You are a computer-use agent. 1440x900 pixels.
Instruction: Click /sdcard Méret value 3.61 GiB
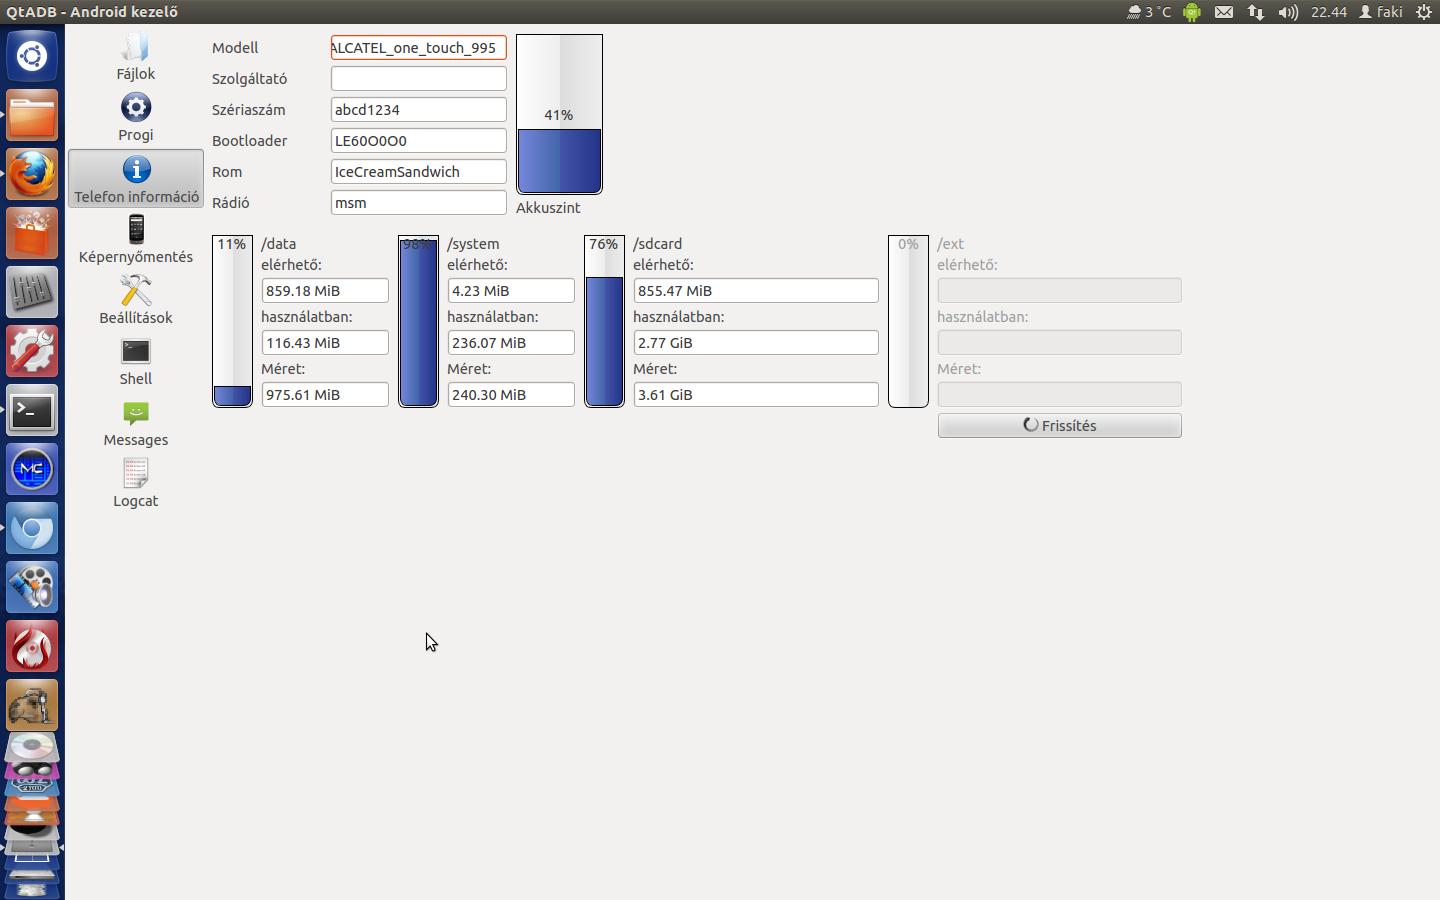point(756,395)
